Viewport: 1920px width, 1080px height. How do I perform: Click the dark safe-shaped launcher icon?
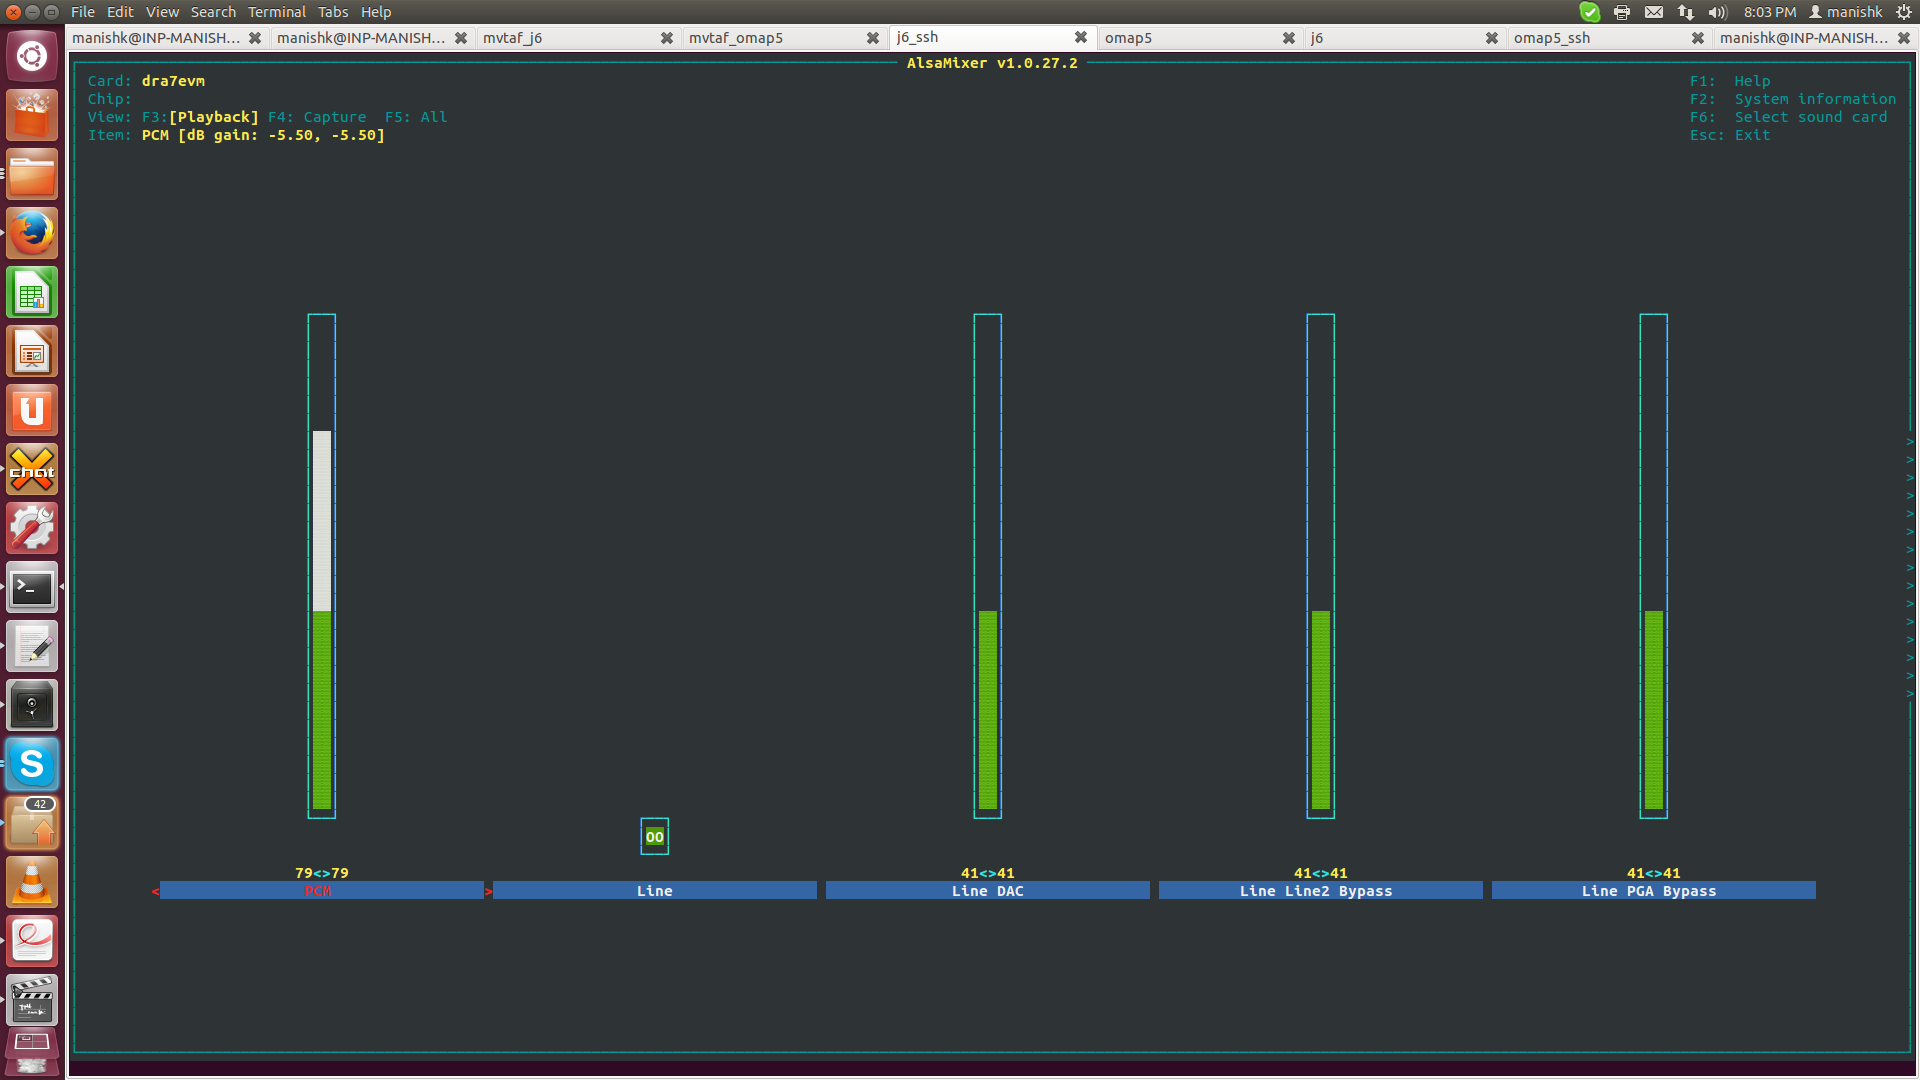[32, 705]
